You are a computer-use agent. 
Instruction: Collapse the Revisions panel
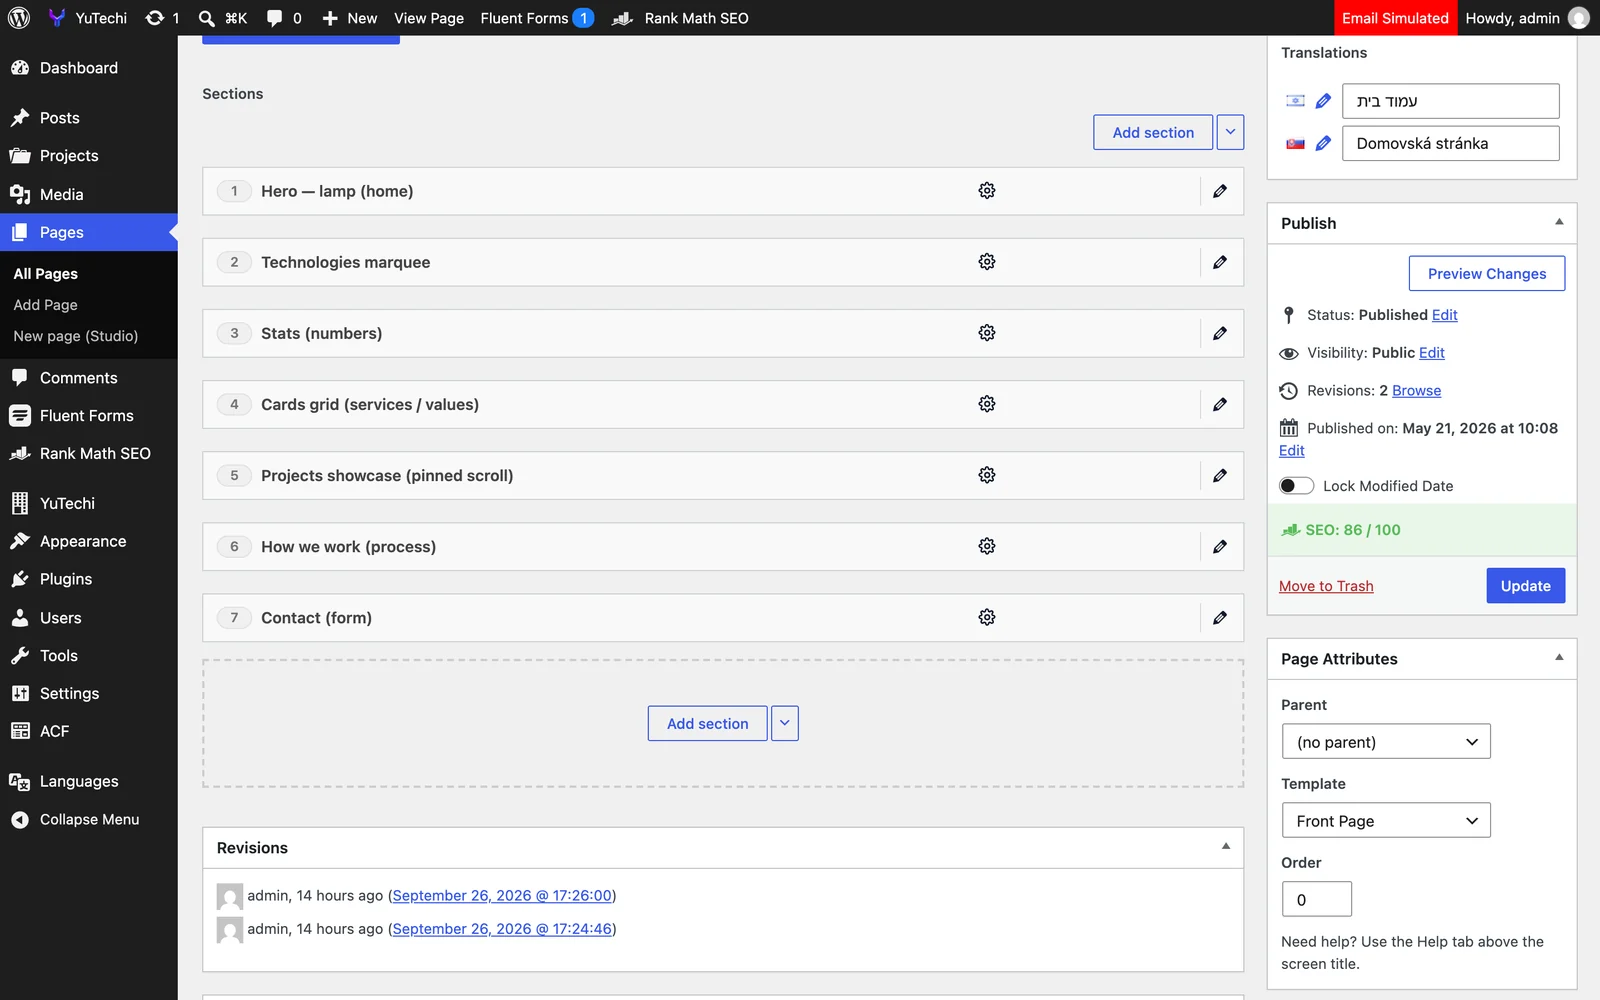click(1226, 847)
